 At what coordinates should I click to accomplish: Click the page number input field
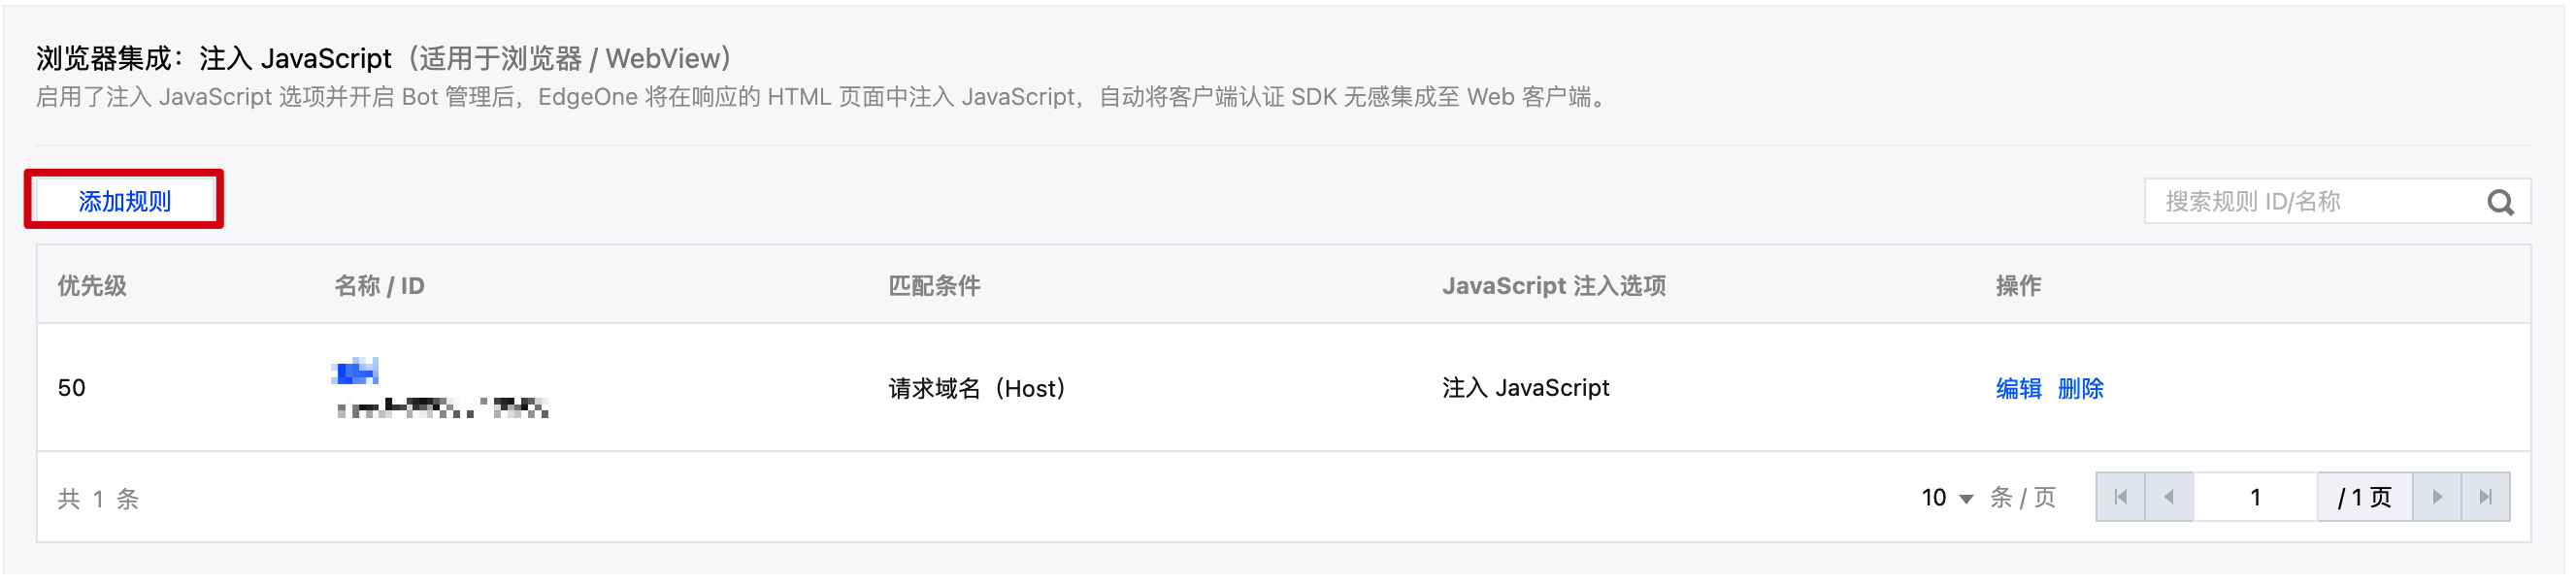2255,497
